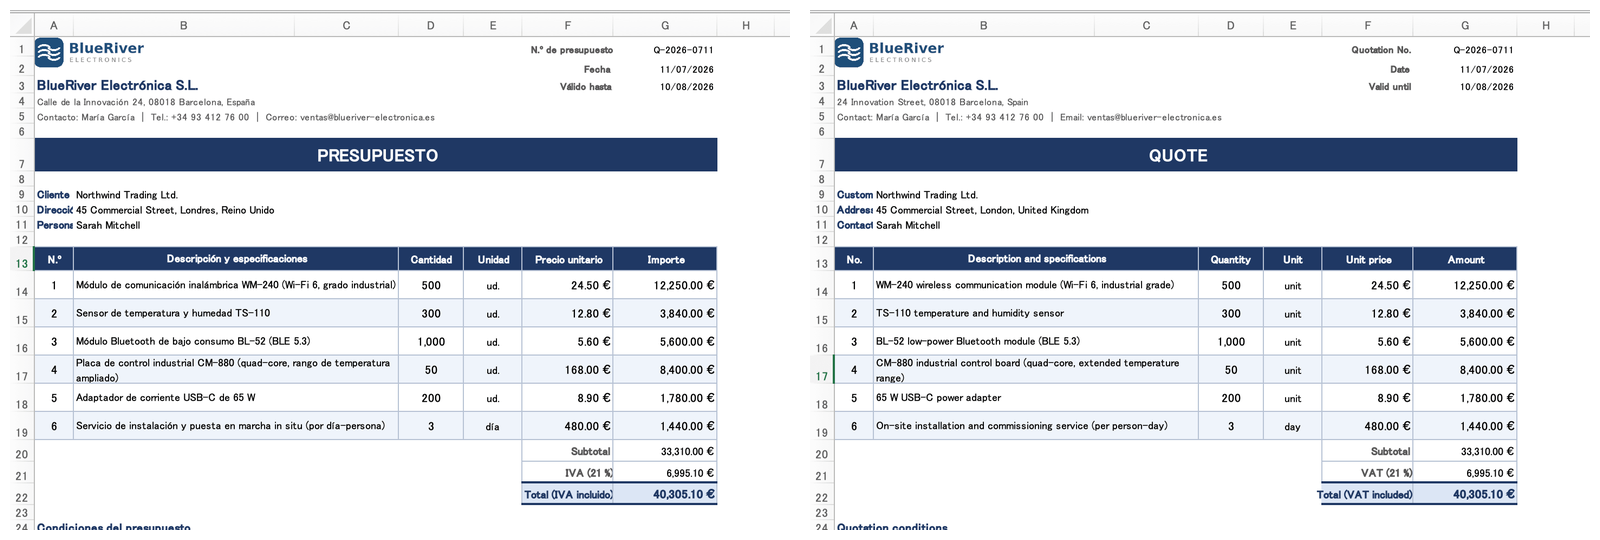Select column B header in the left sheet

183,26
